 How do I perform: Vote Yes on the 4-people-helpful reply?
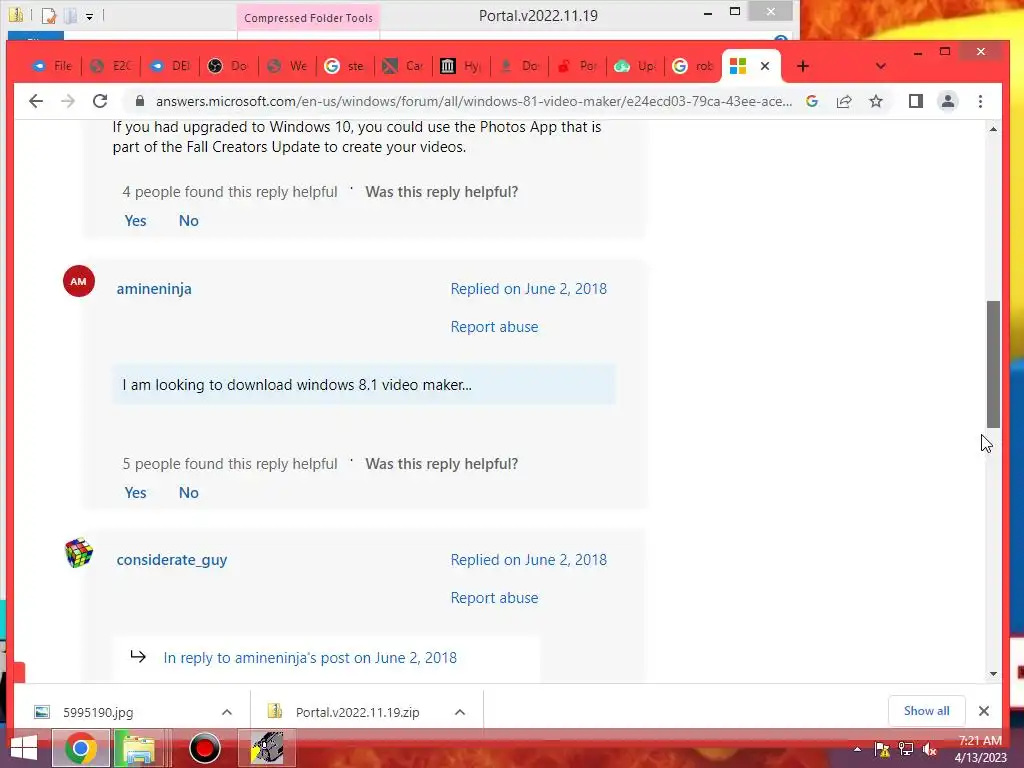[135, 221]
